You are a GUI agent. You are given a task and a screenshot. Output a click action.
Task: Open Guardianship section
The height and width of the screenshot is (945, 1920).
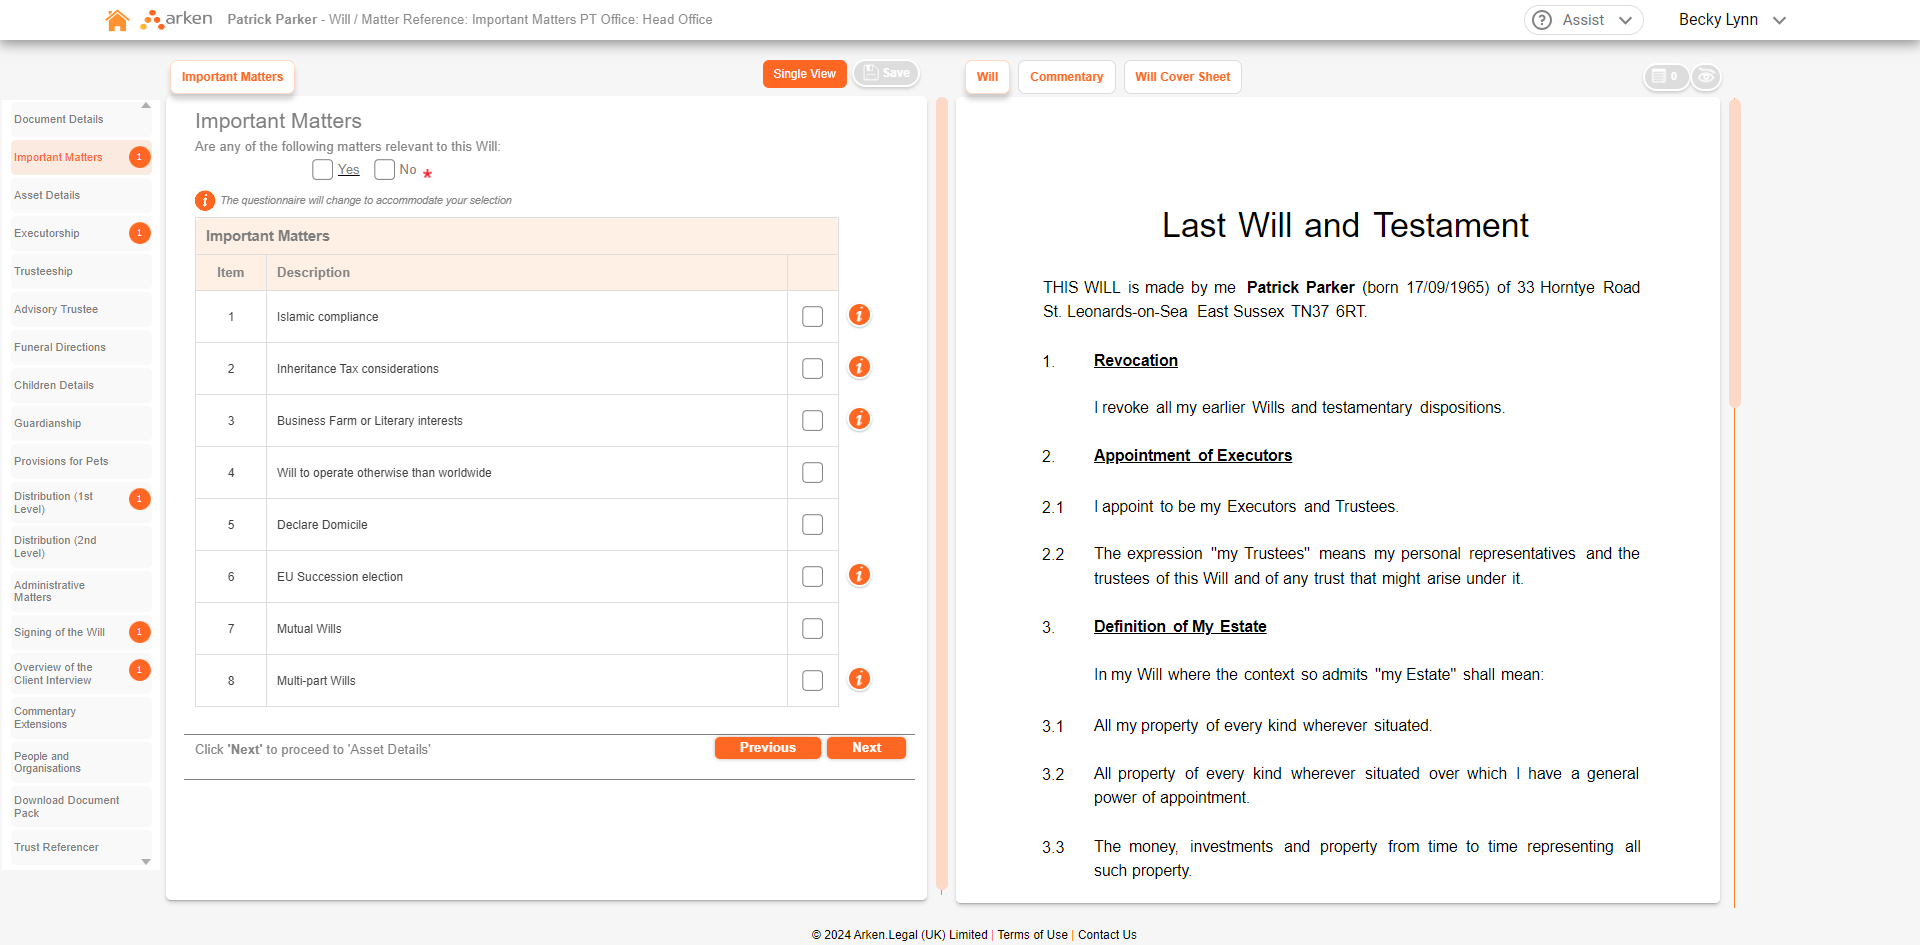click(x=81, y=423)
